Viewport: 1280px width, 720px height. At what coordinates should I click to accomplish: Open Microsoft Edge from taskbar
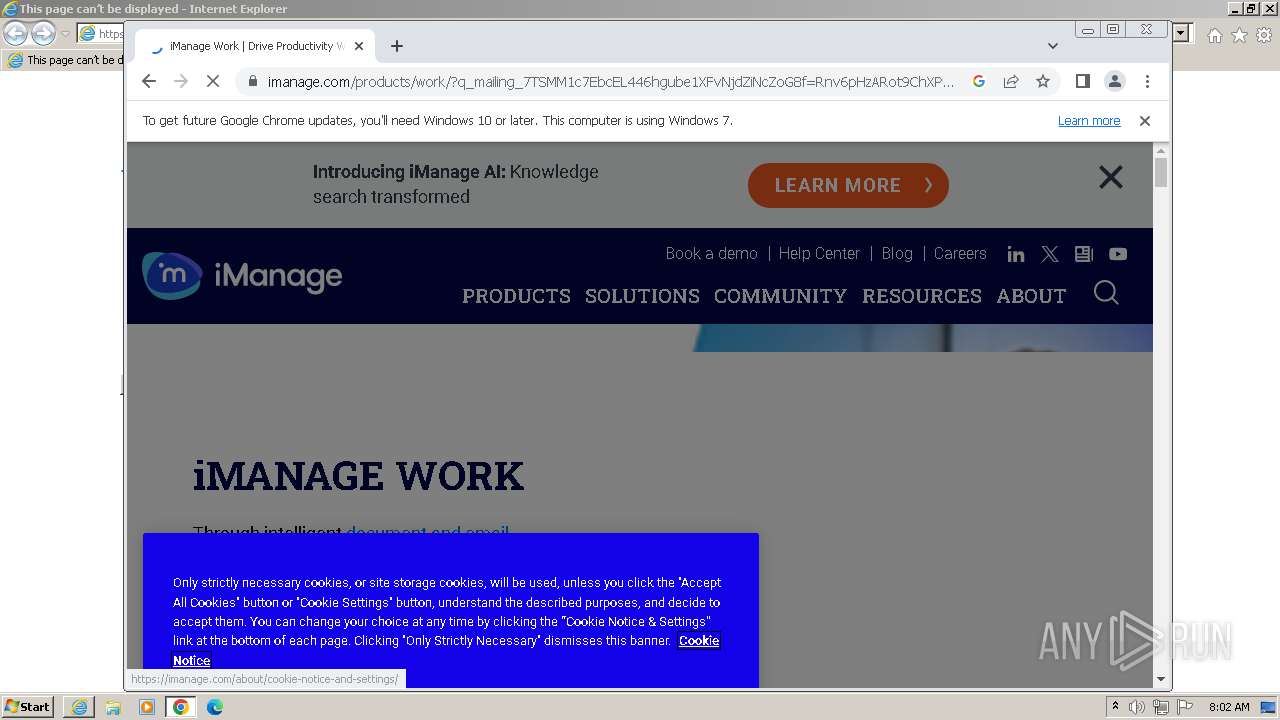pos(215,707)
